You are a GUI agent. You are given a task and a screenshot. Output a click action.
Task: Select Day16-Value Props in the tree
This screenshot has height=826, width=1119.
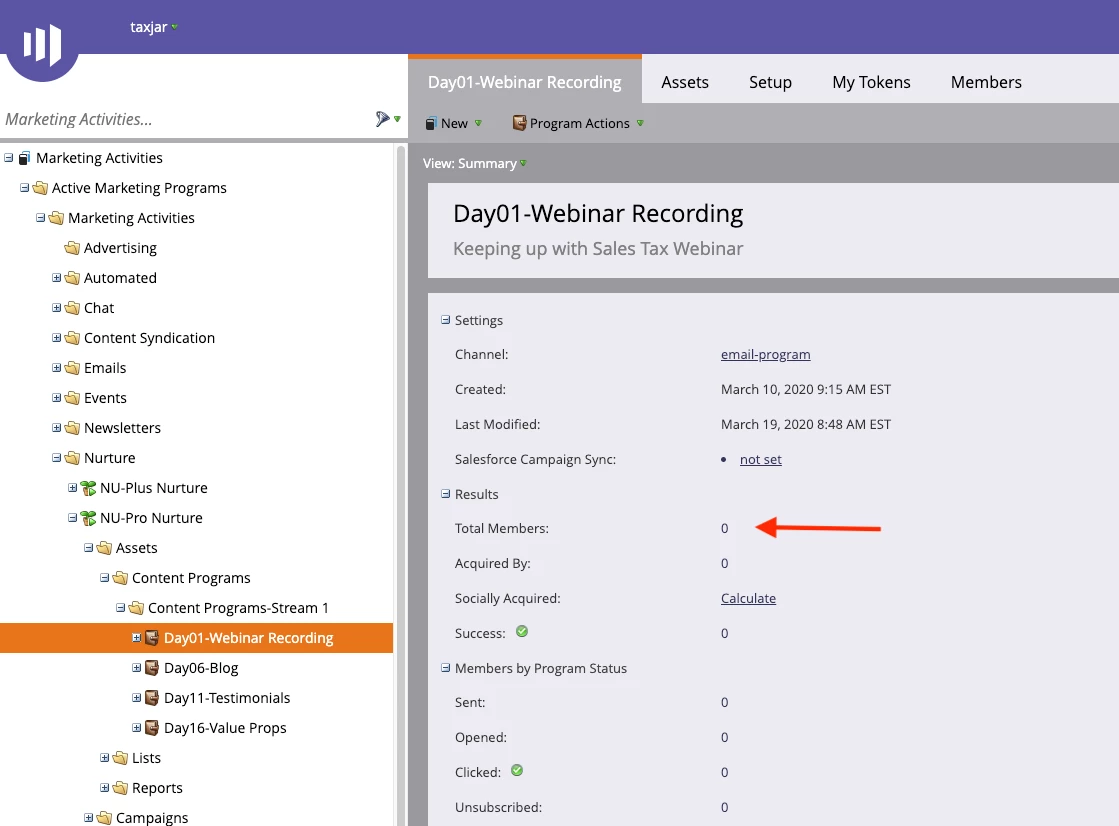coord(225,728)
